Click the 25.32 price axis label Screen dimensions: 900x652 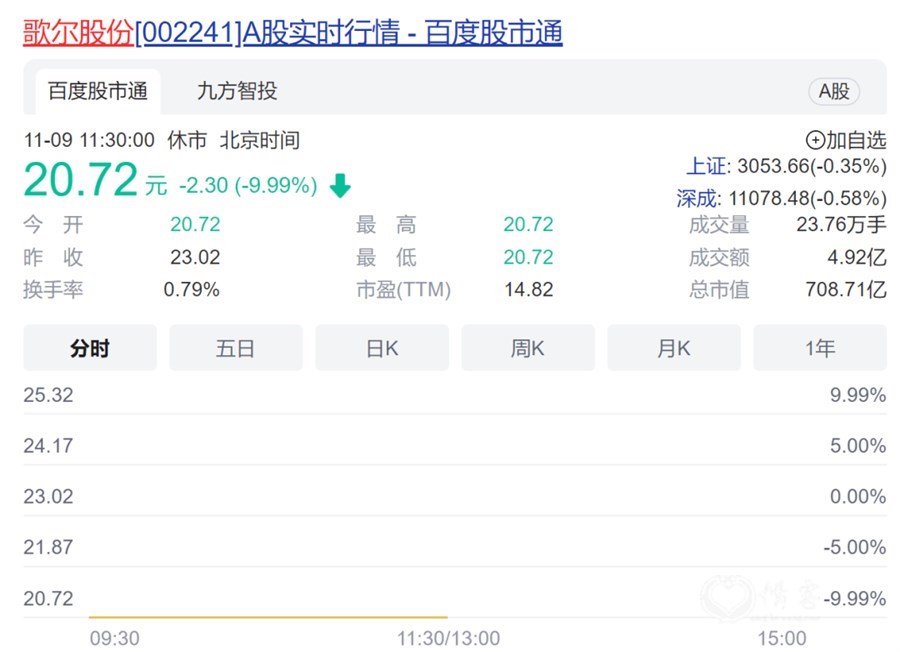48,395
